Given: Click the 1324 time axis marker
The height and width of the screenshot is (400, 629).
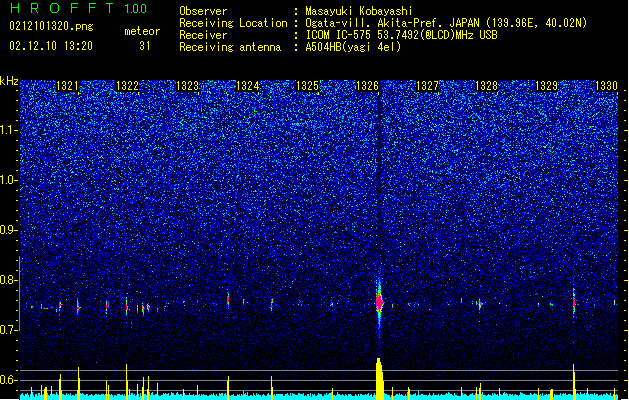Looking at the screenshot, I should click(x=248, y=86).
